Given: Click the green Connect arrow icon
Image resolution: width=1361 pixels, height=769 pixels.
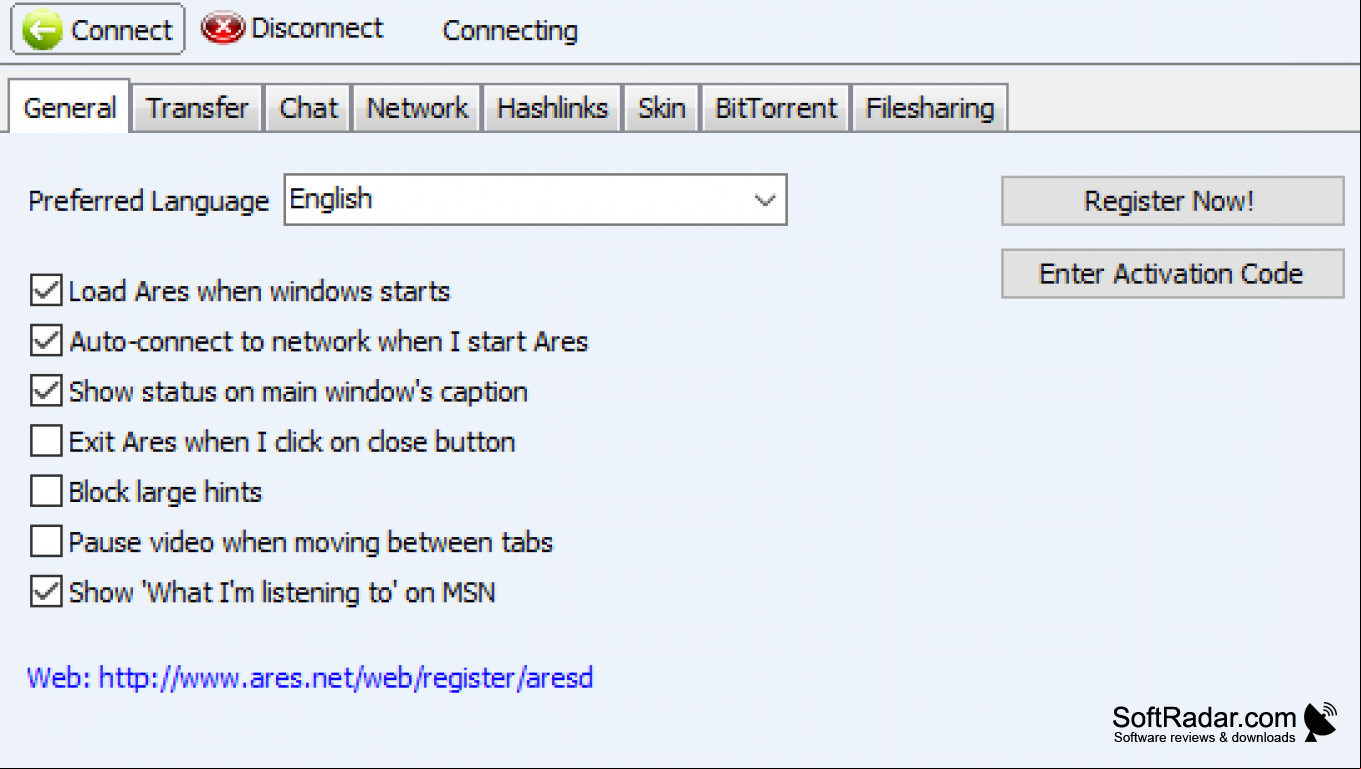Looking at the screenshot, I should [x=43, y=30].
